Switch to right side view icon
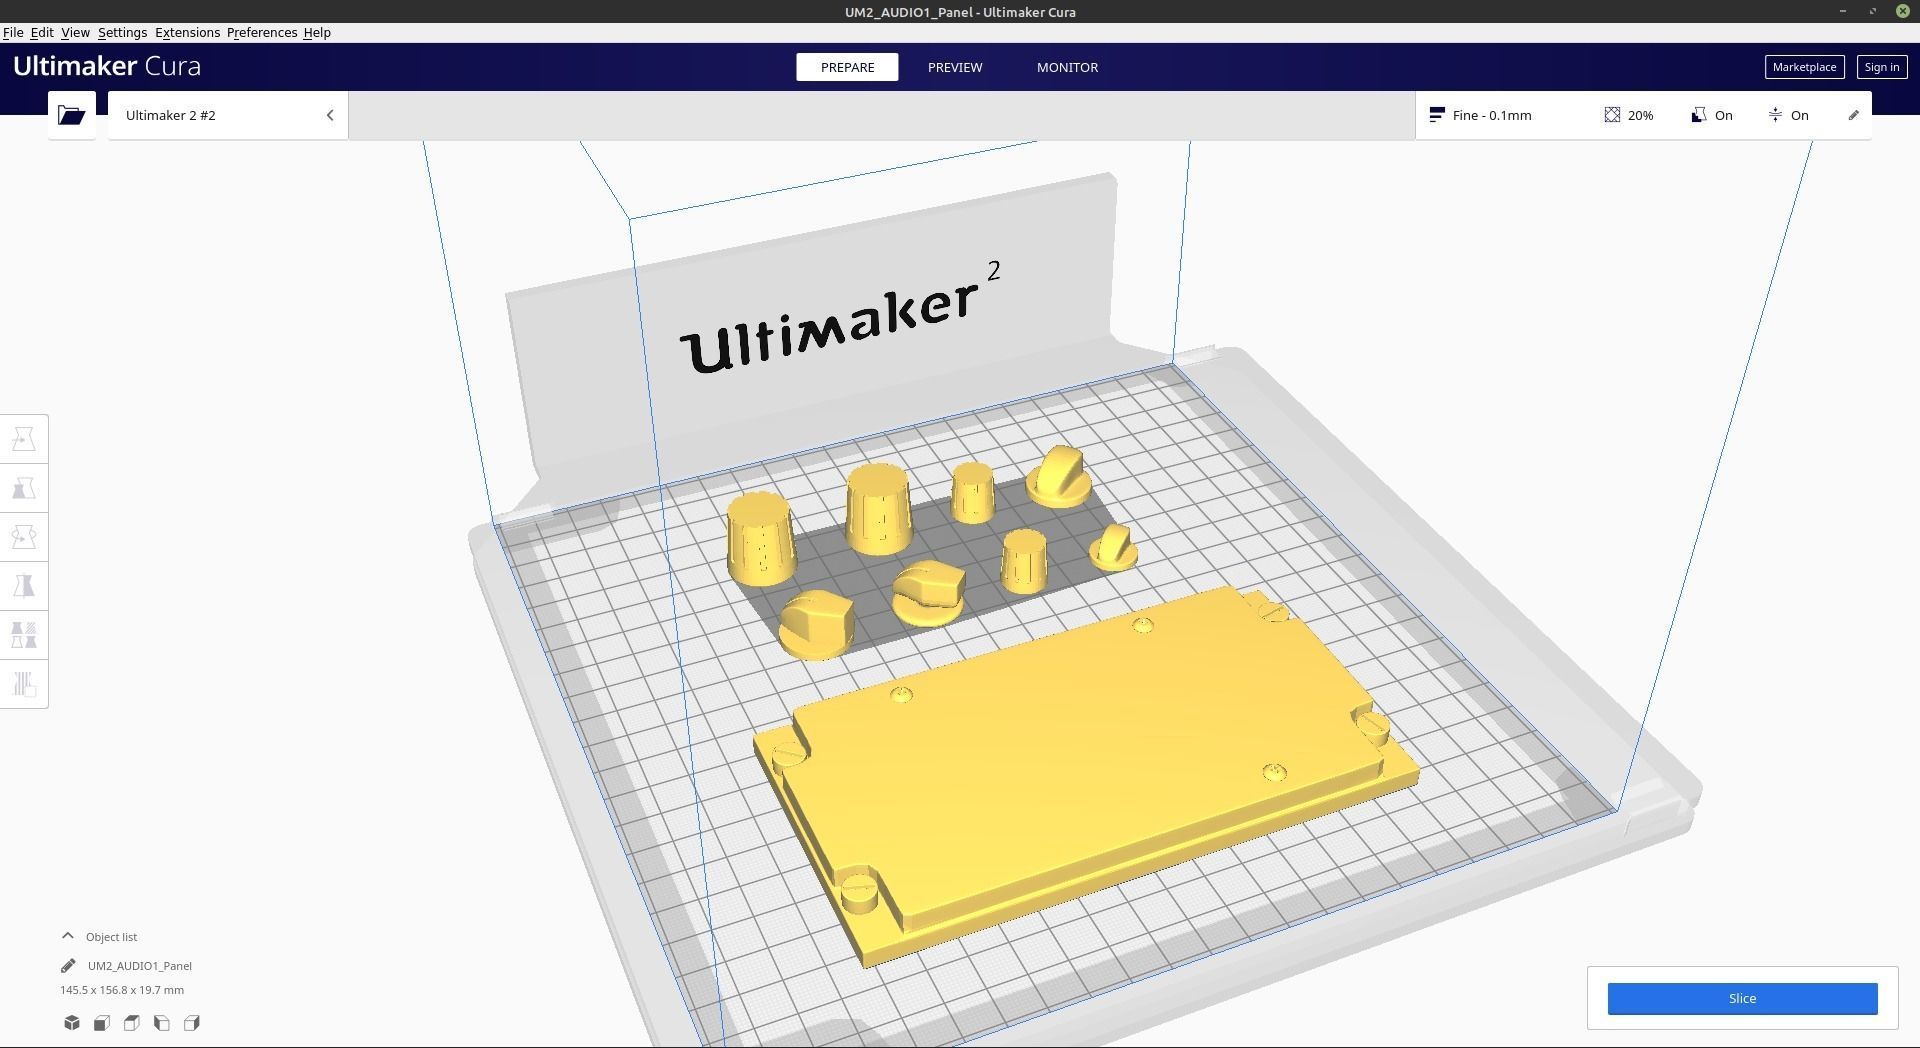 point(192,1023)
